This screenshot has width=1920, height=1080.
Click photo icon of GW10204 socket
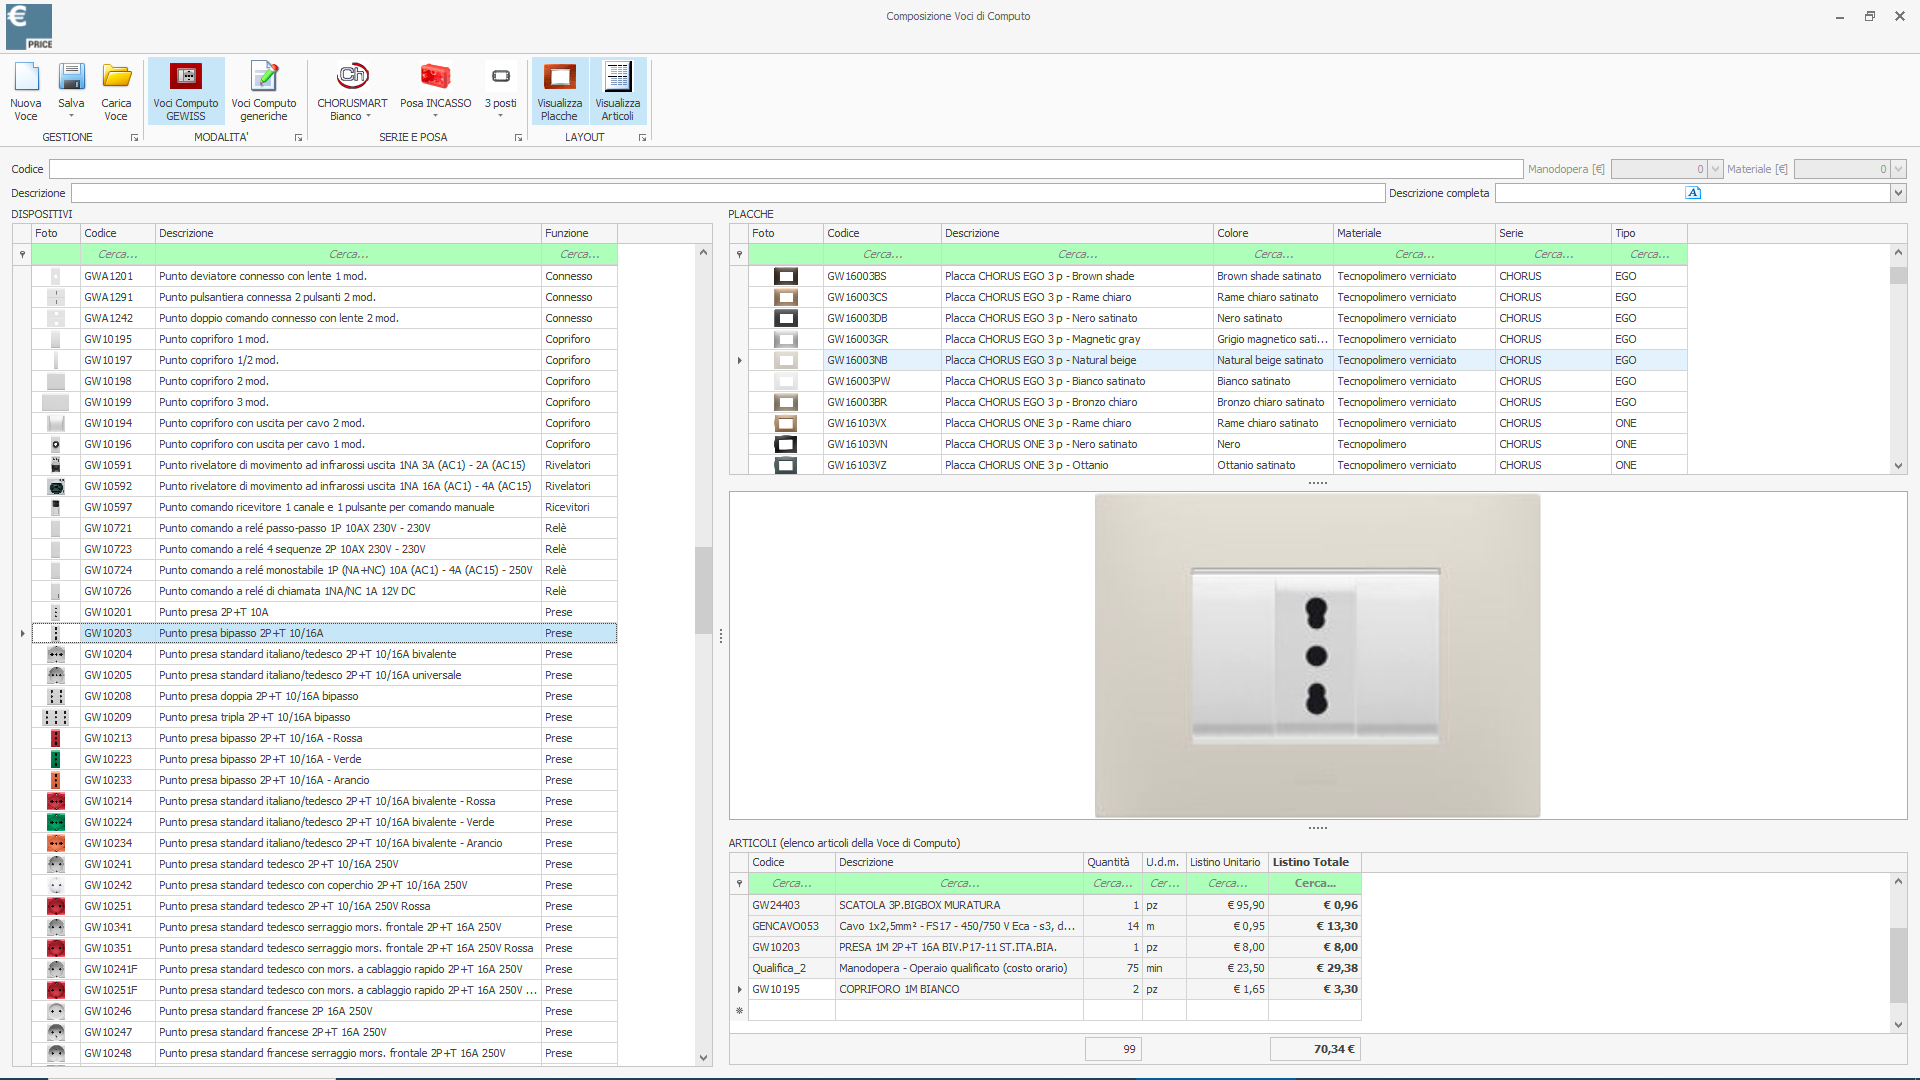pos(56,654)
